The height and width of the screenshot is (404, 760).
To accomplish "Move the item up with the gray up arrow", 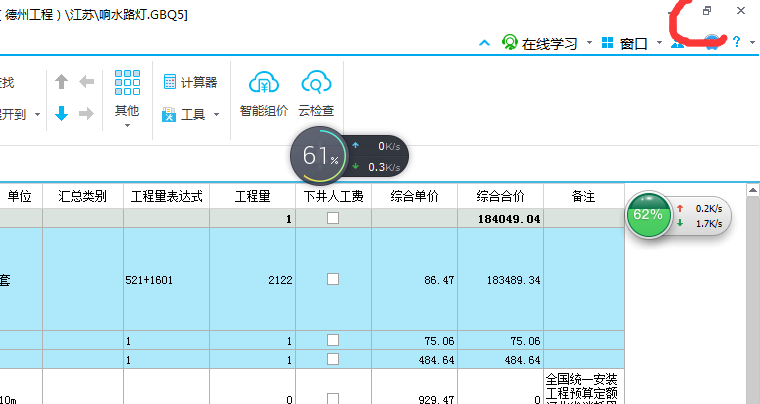I will click(x=61, y=81).
